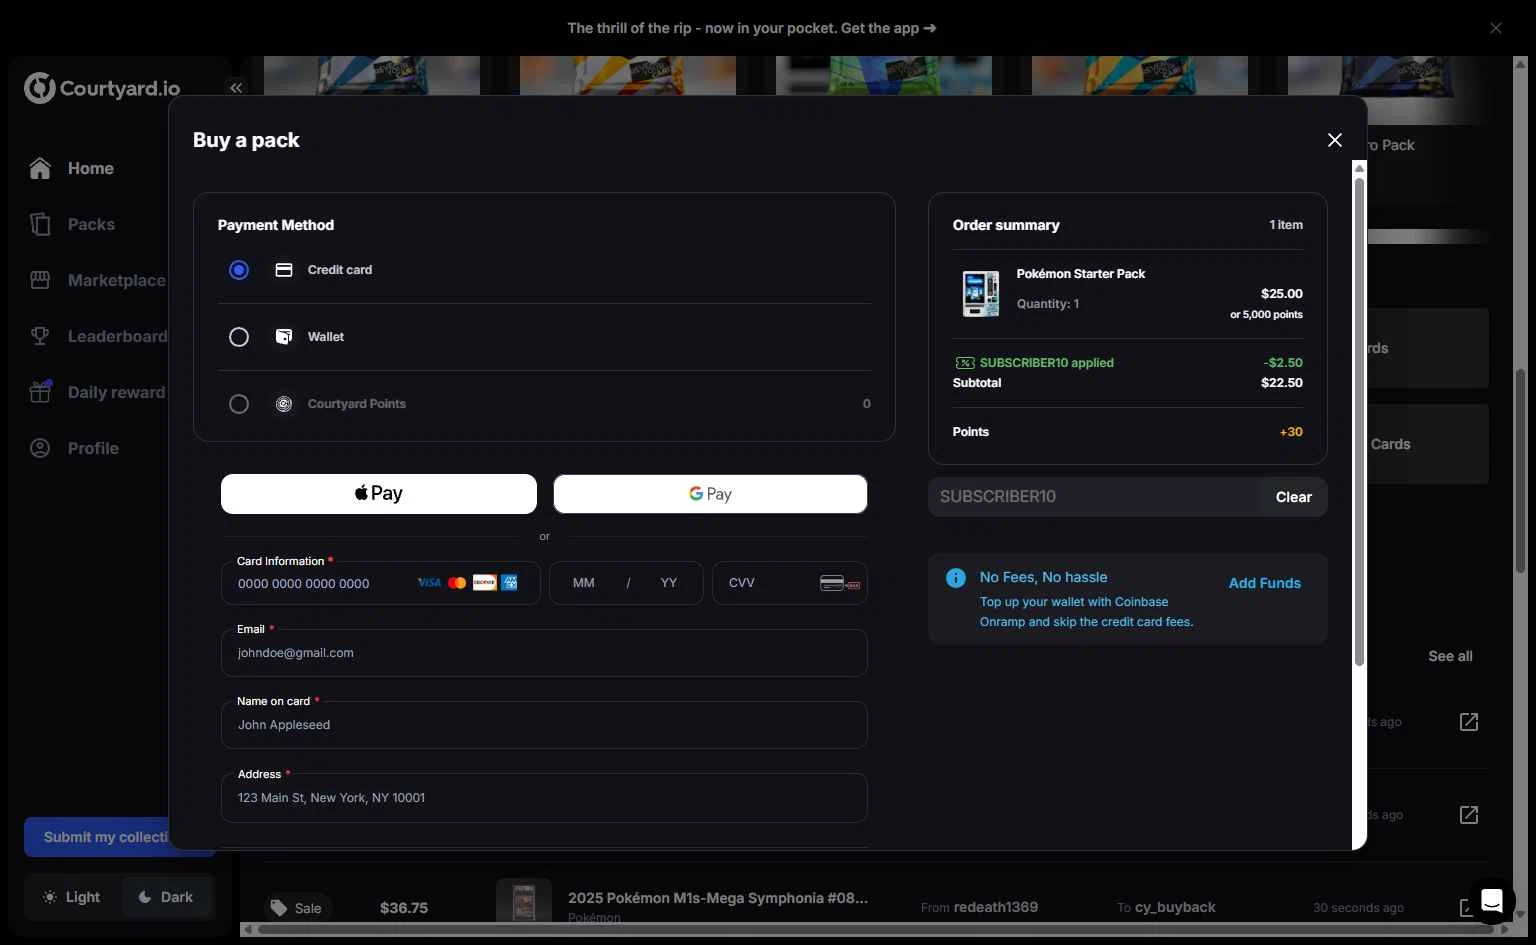1536x945 pixels.
Task: Click See all link
Action: [1450, 656]
